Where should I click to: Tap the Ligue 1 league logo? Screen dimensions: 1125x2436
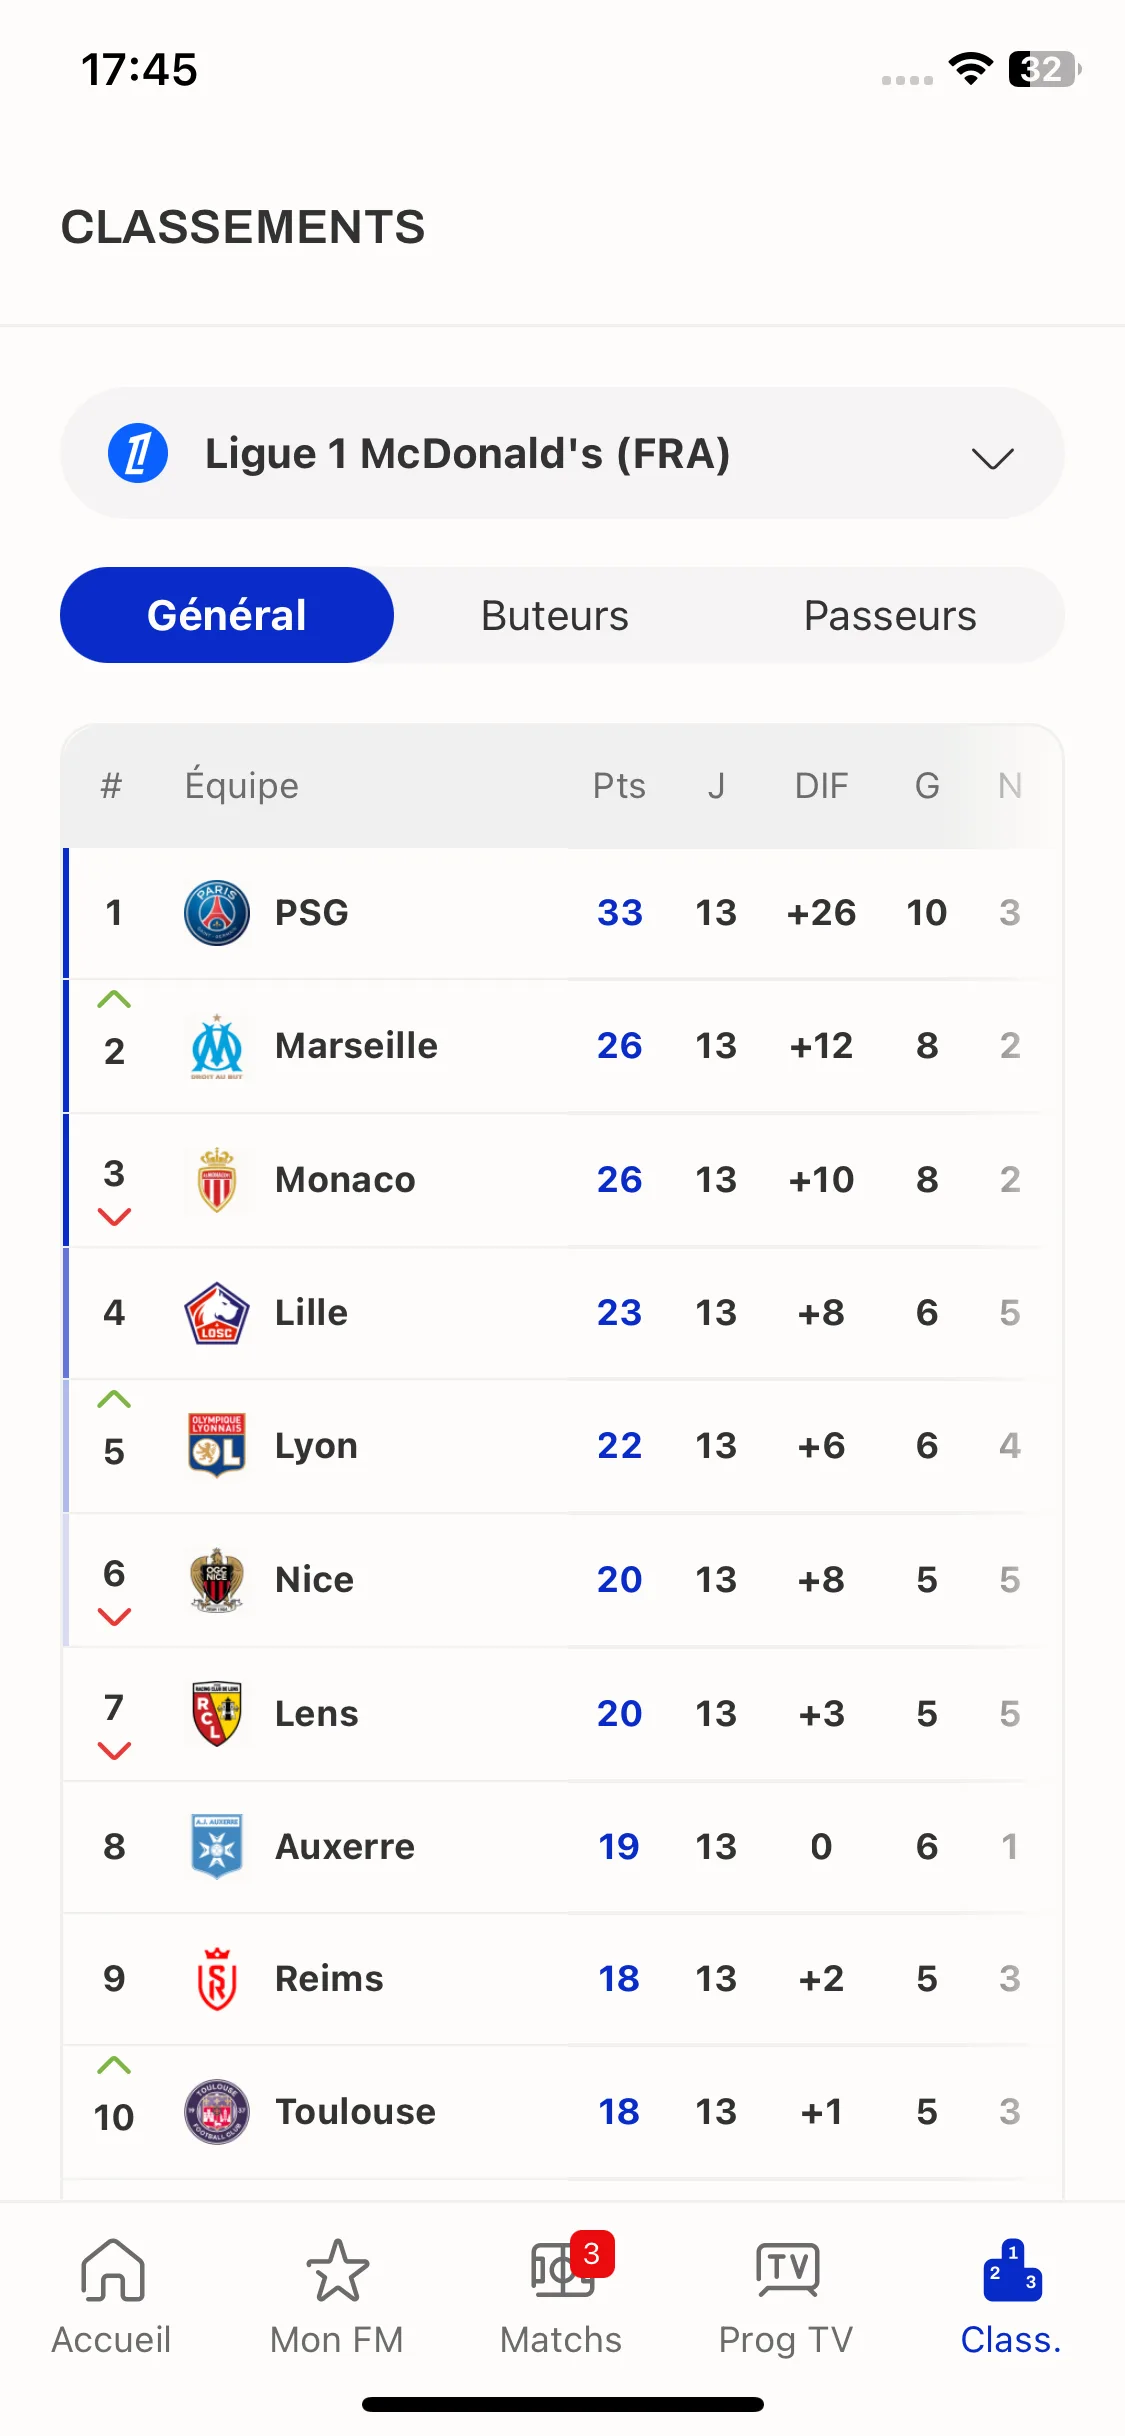[x=138, y=453]
